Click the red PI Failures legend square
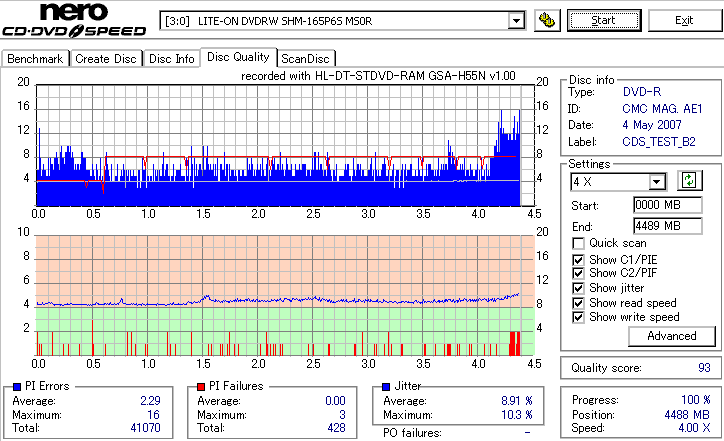 (x=201, y=387)
